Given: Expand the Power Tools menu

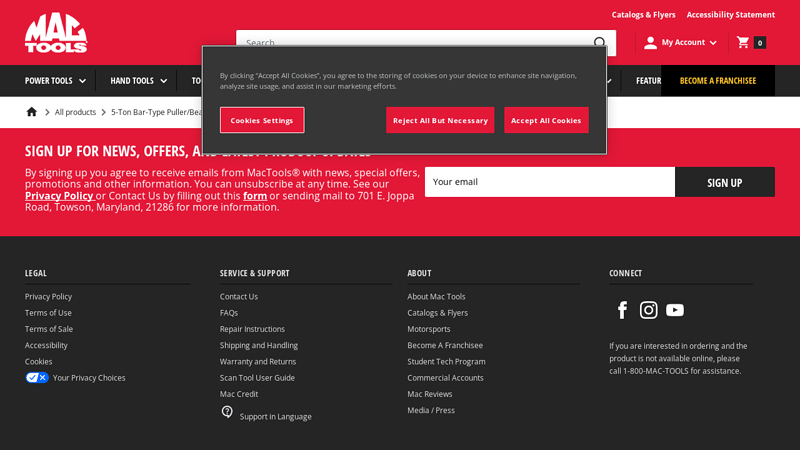Looking at the screenshot, I should pyautogui.click(x=56, y=81).
